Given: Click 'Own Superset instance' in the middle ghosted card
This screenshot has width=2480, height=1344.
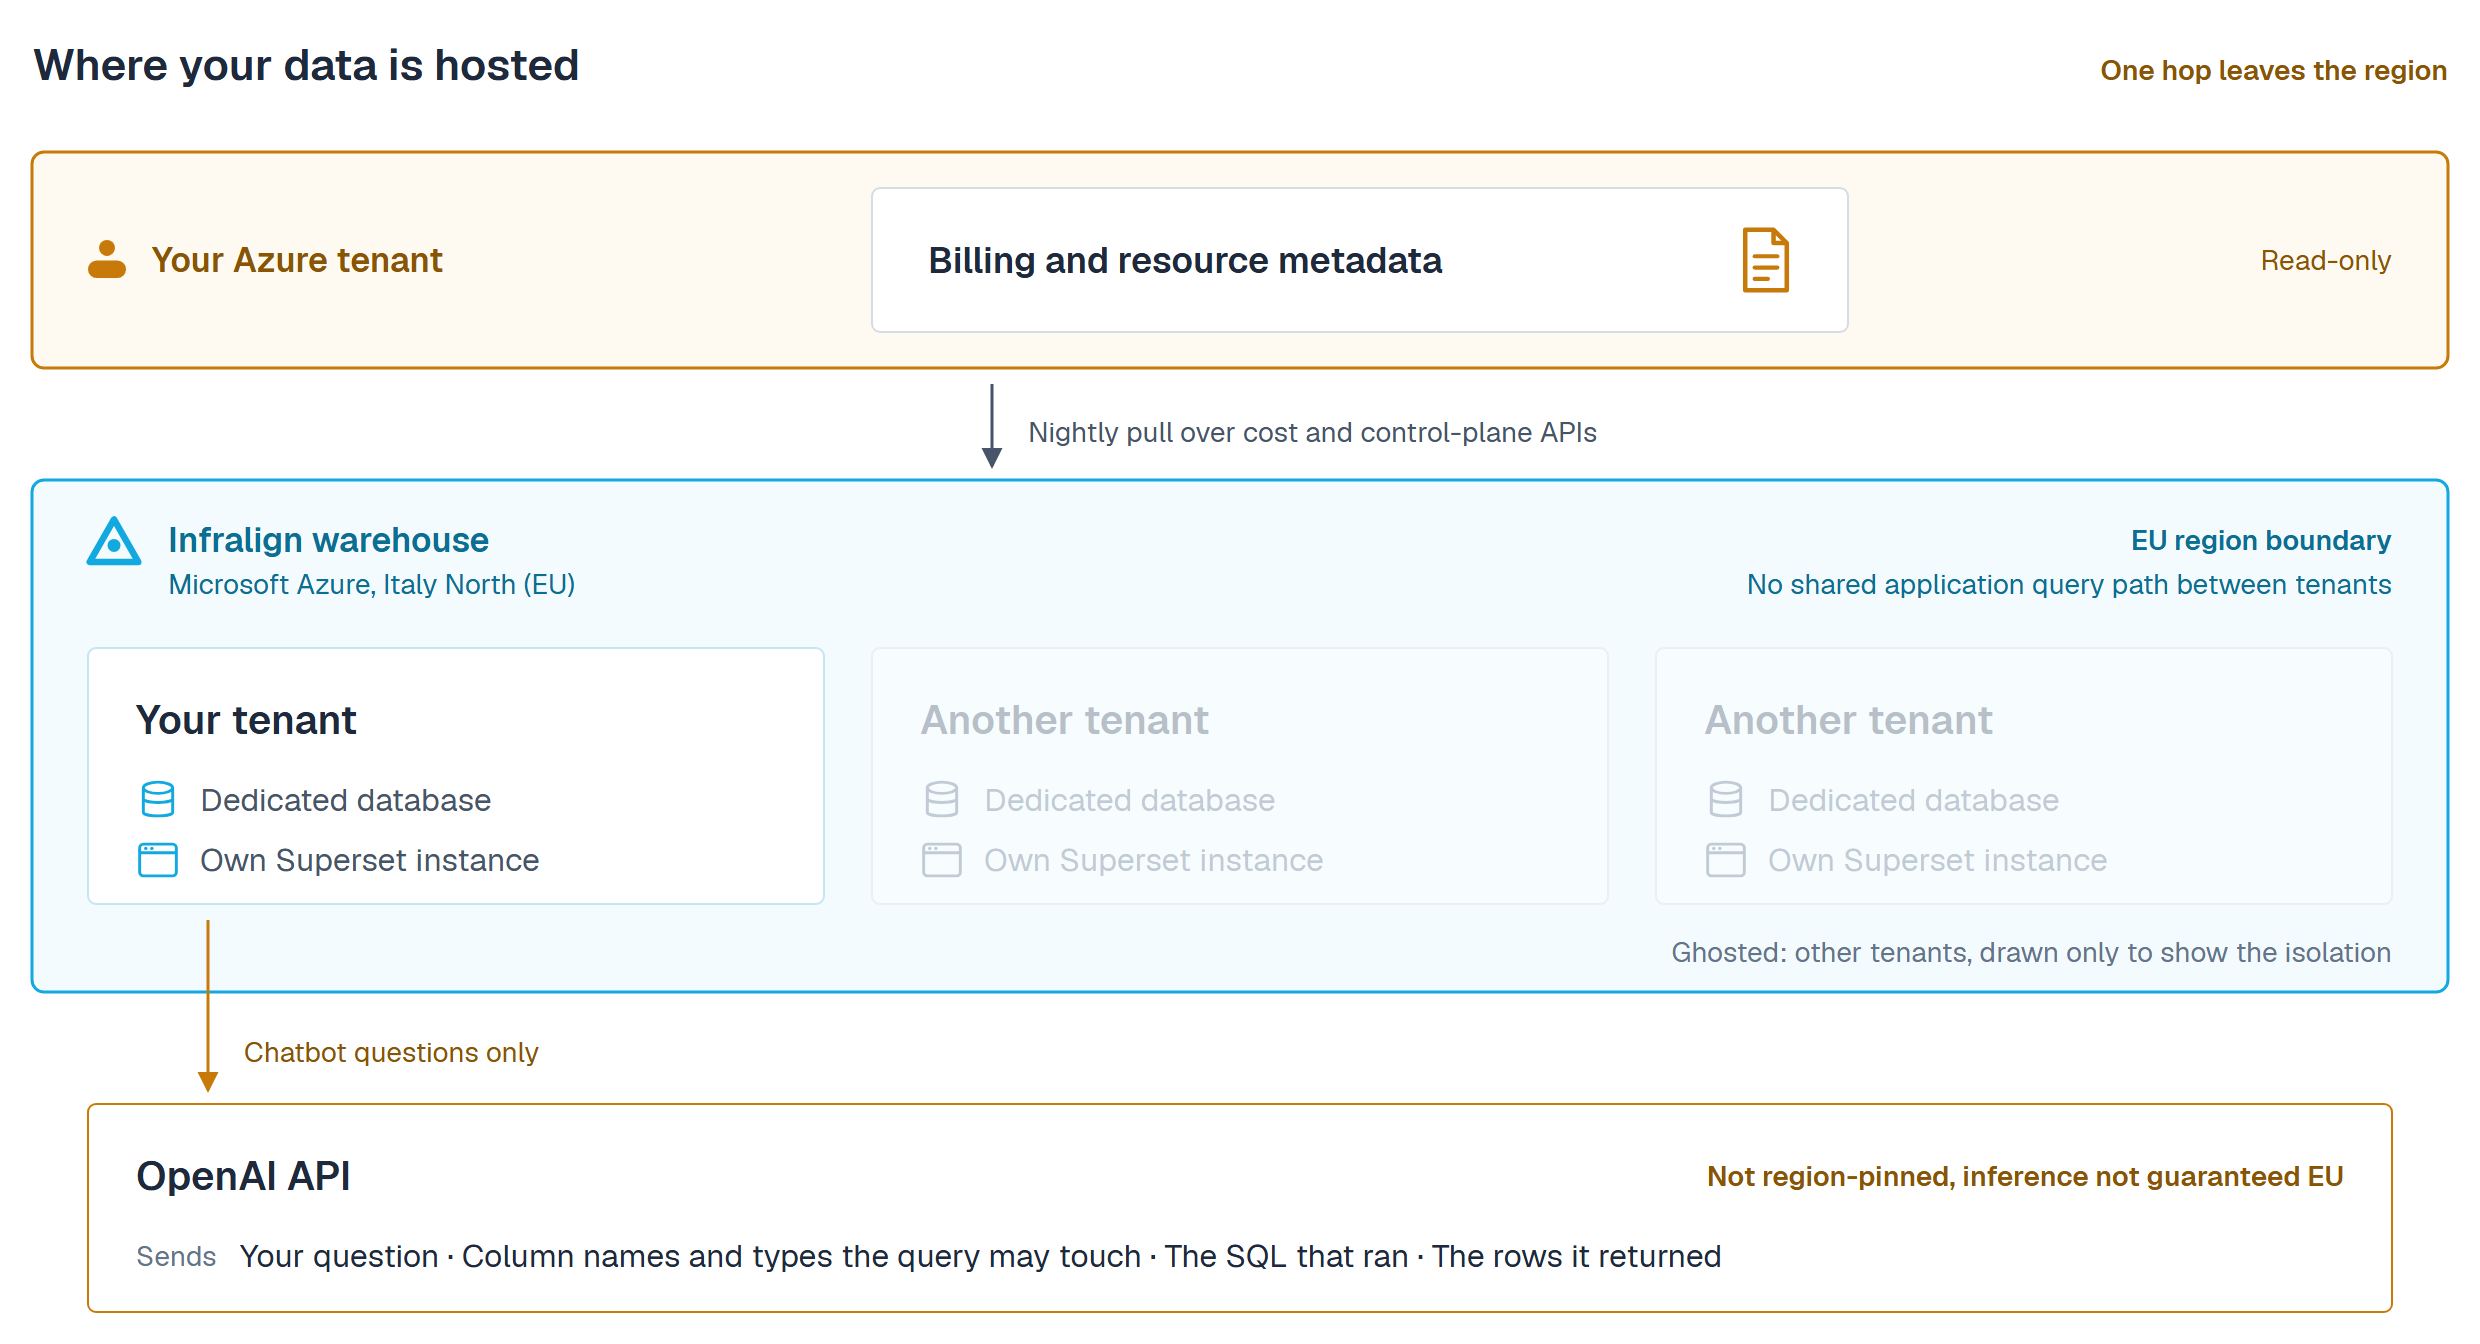Looking at the screenshot, I should point(1154,860).
